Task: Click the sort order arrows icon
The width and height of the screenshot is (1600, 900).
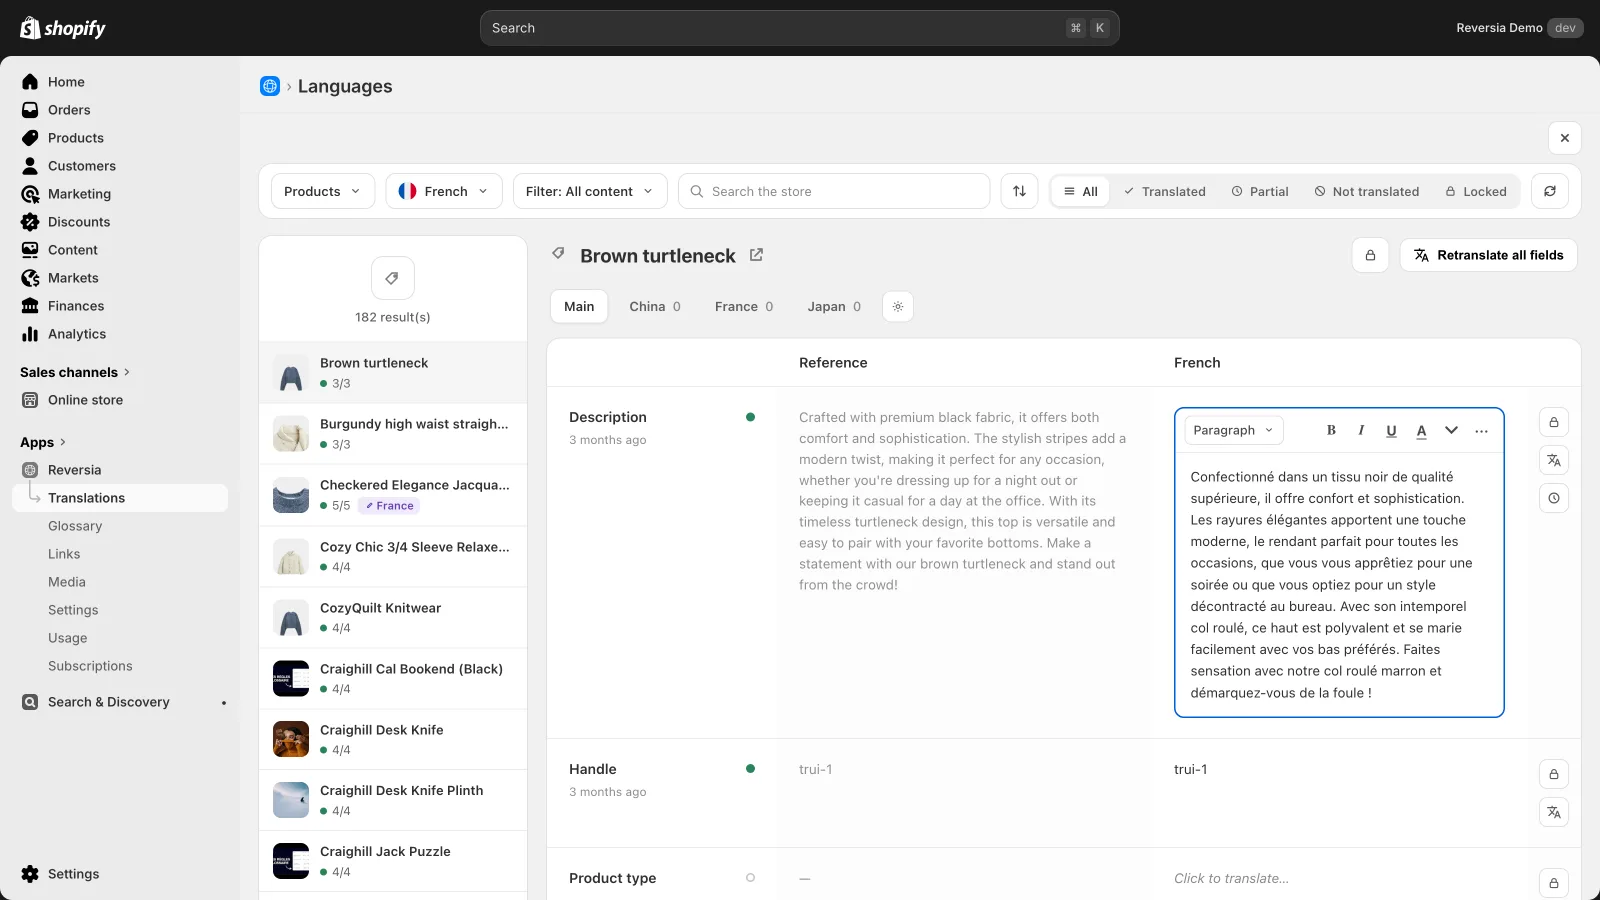Action: click(1019, 191)
